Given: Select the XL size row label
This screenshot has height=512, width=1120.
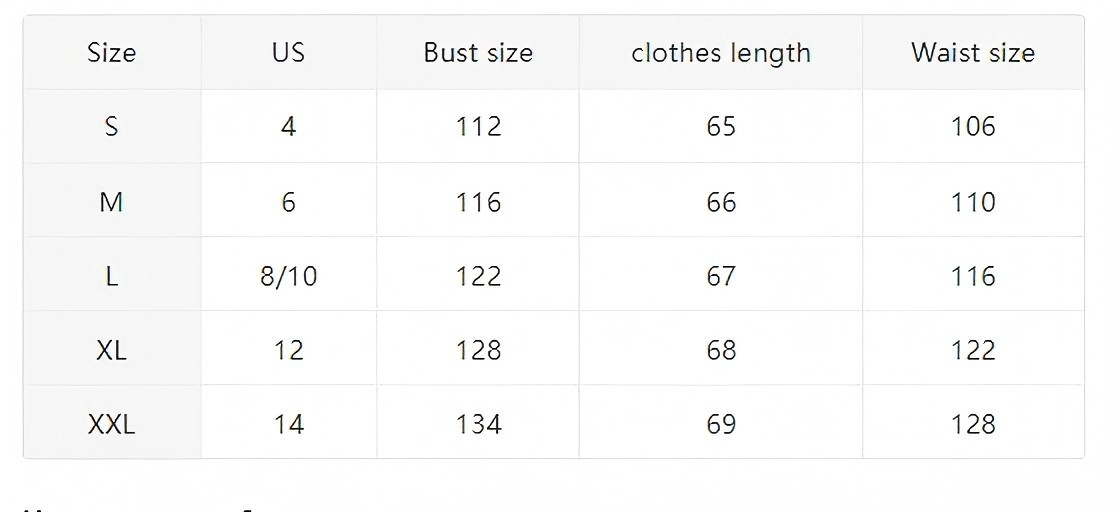Looking at the screenshot, I should point(111,350).
